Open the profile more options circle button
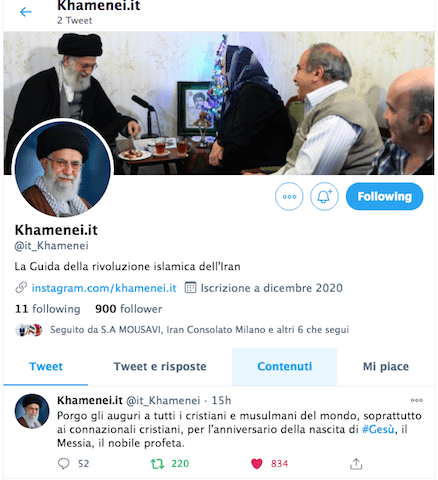438x480 pixels. coord(289,196)
